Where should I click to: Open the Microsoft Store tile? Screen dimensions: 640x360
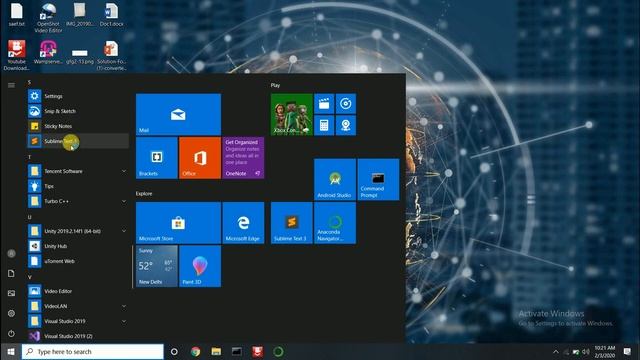(178, 223)
